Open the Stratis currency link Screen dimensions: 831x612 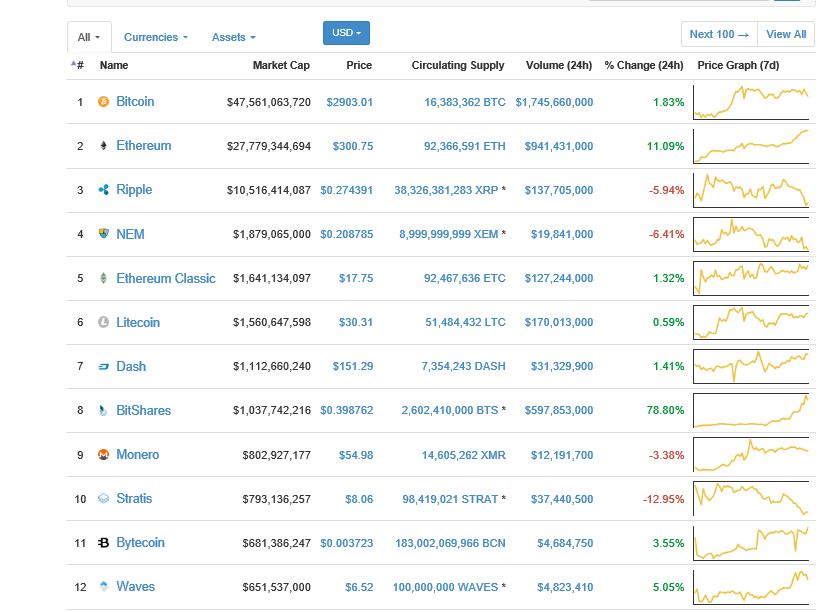[134, 498]
